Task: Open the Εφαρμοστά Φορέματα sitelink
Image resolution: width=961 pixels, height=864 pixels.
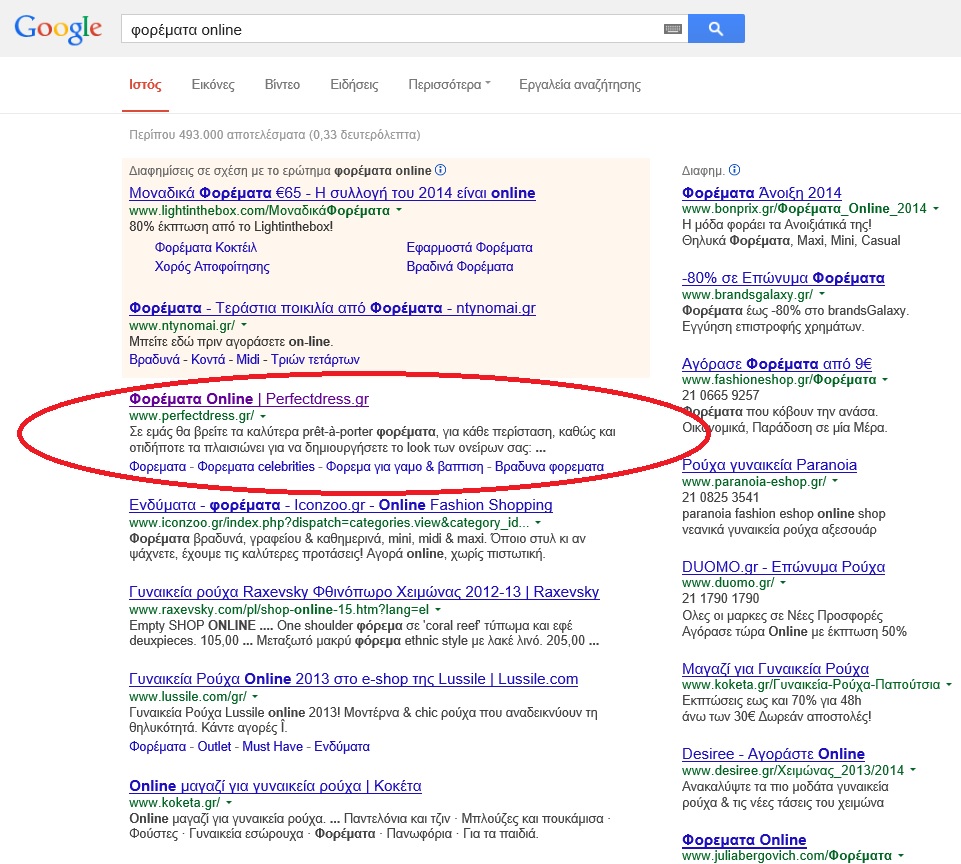Action: tap(469, 248)
